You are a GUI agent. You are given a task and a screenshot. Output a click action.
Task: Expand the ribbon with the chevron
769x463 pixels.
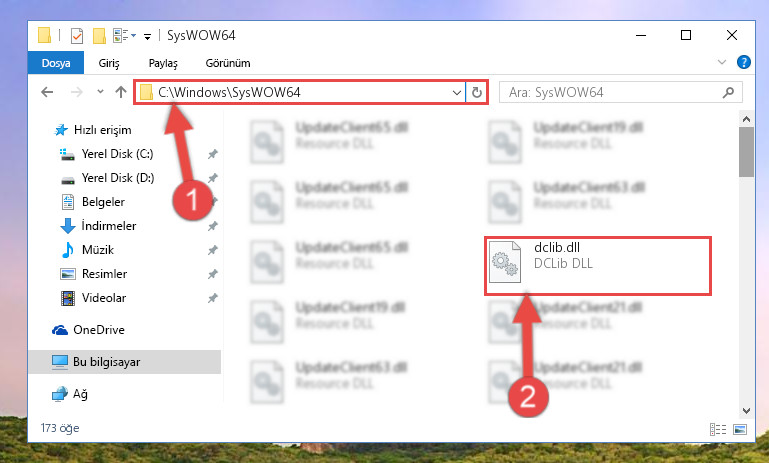722,62
